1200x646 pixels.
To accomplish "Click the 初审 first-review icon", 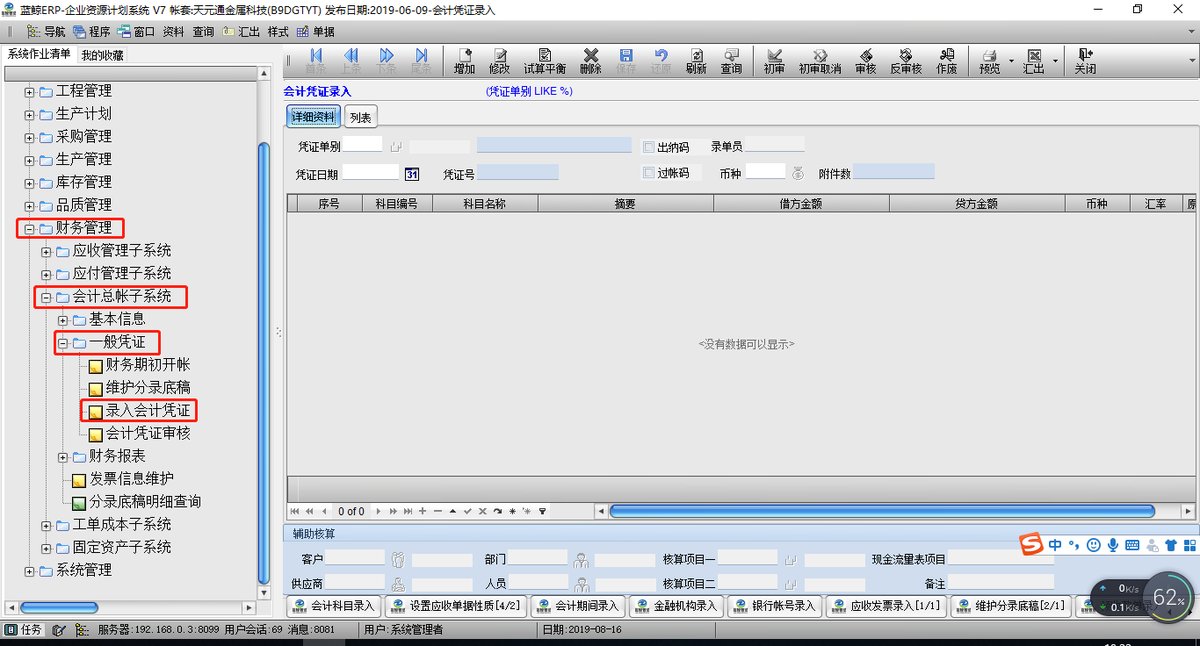I will [x=774, y=61].
